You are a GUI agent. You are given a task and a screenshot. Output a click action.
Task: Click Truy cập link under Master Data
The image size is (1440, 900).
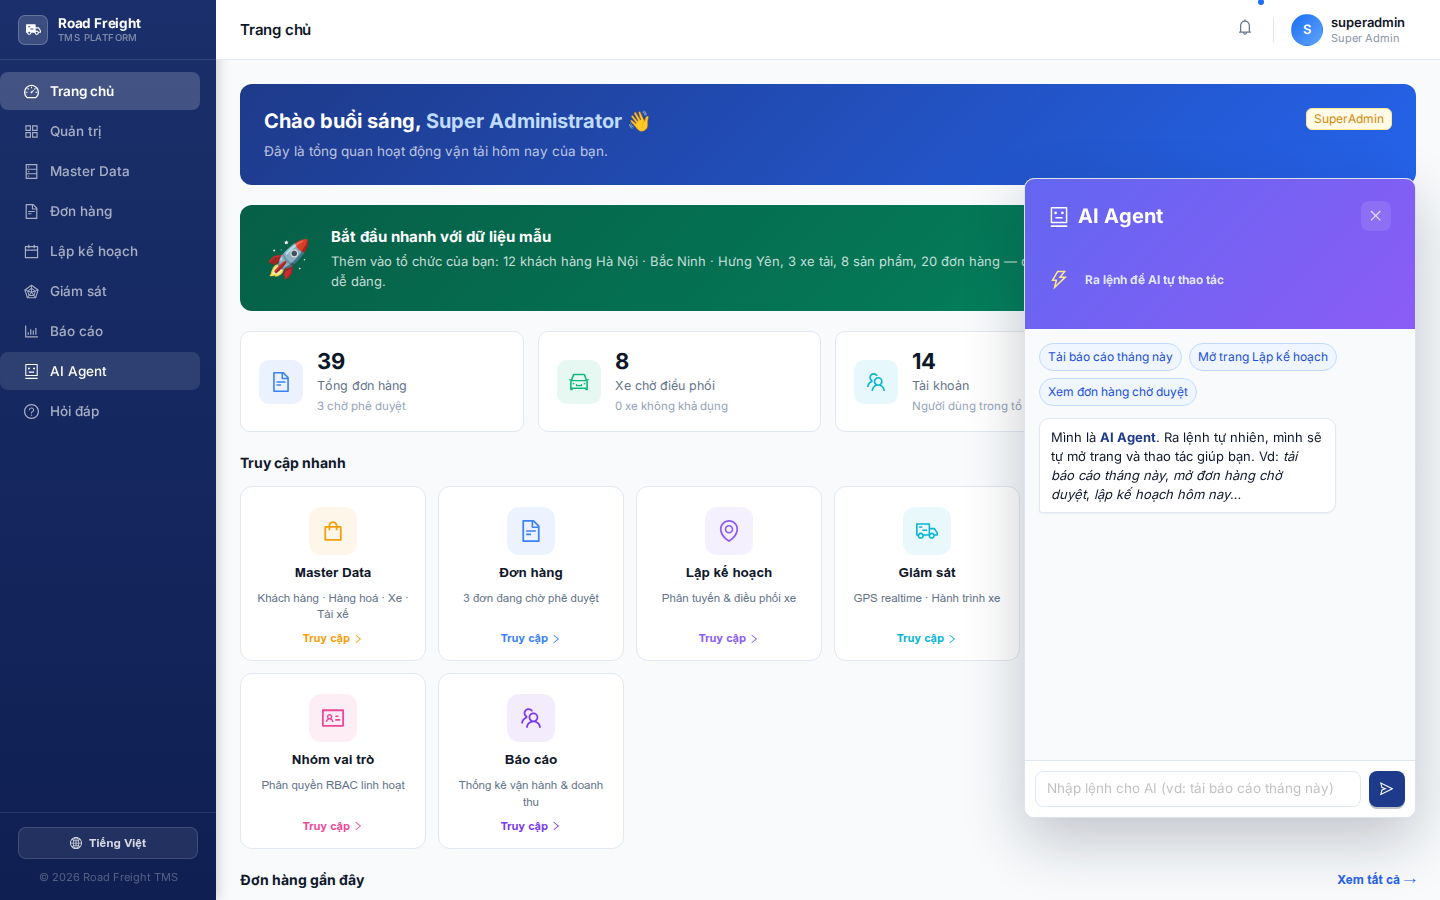click(332, 638)
